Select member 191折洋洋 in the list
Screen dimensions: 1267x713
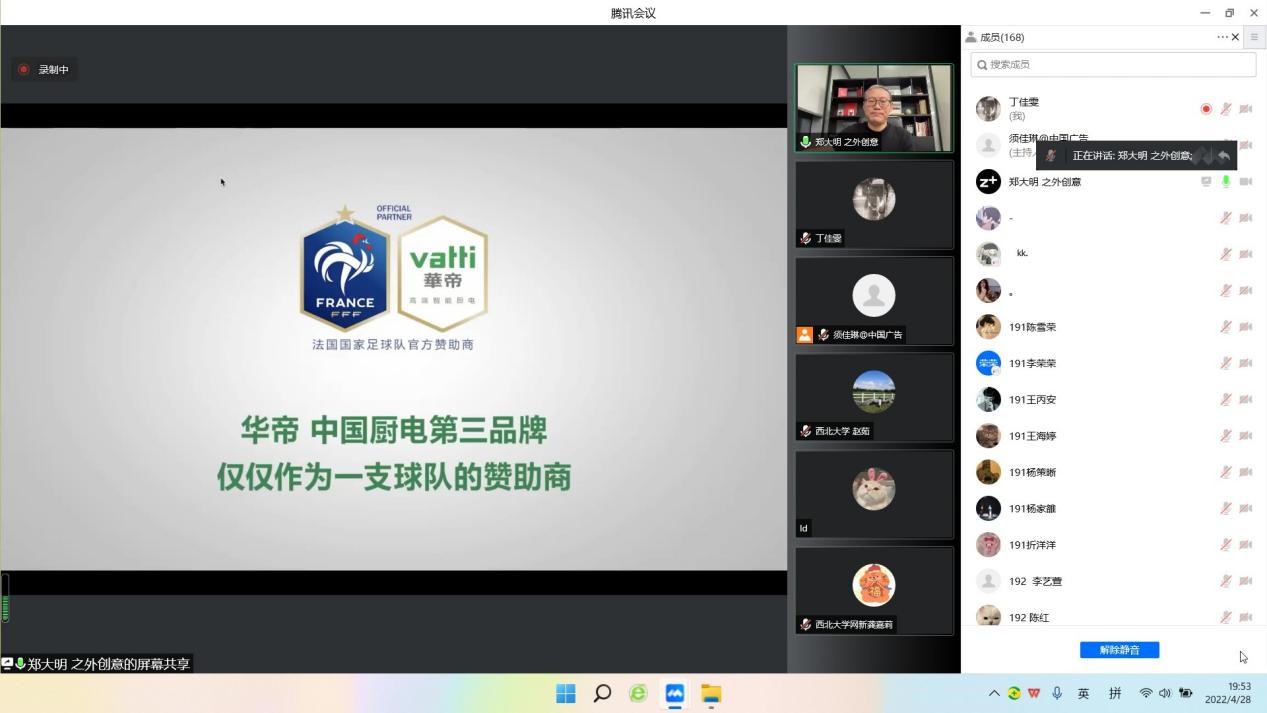tap(1113, 545)
